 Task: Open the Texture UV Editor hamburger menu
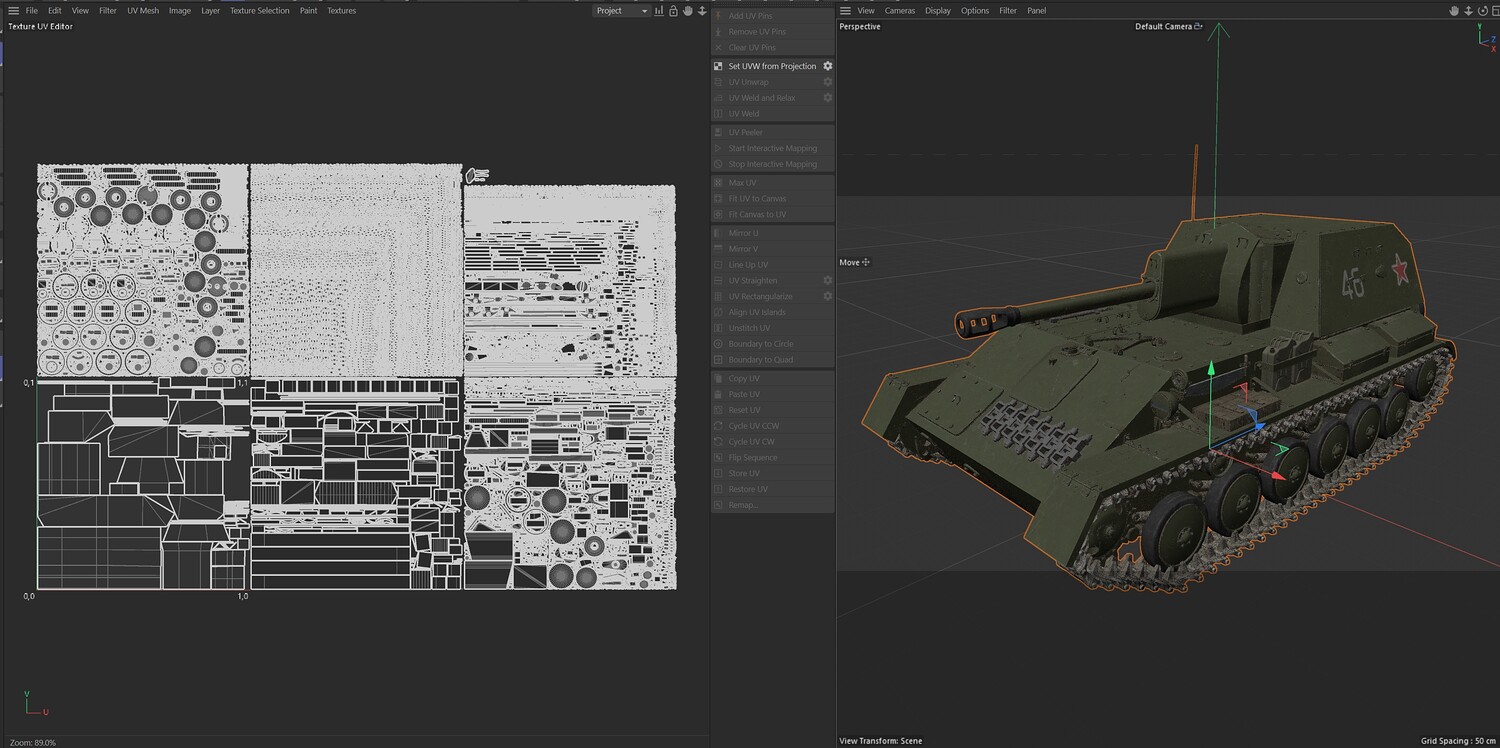13,11
